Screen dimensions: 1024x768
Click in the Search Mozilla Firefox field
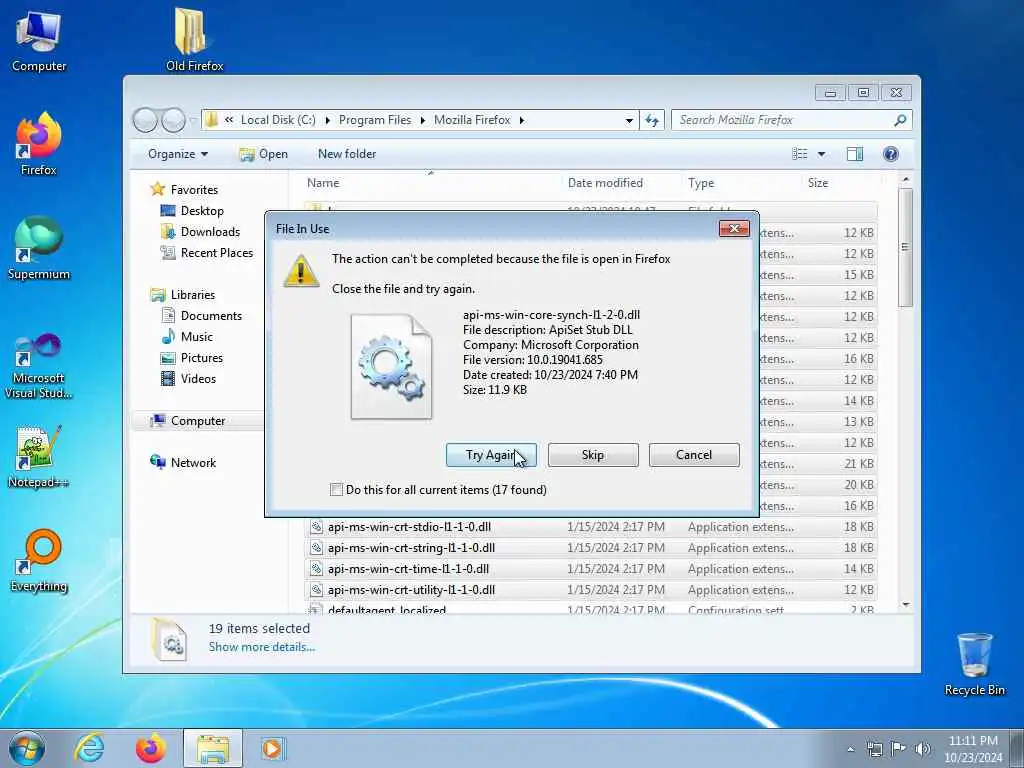click(784, 120)
